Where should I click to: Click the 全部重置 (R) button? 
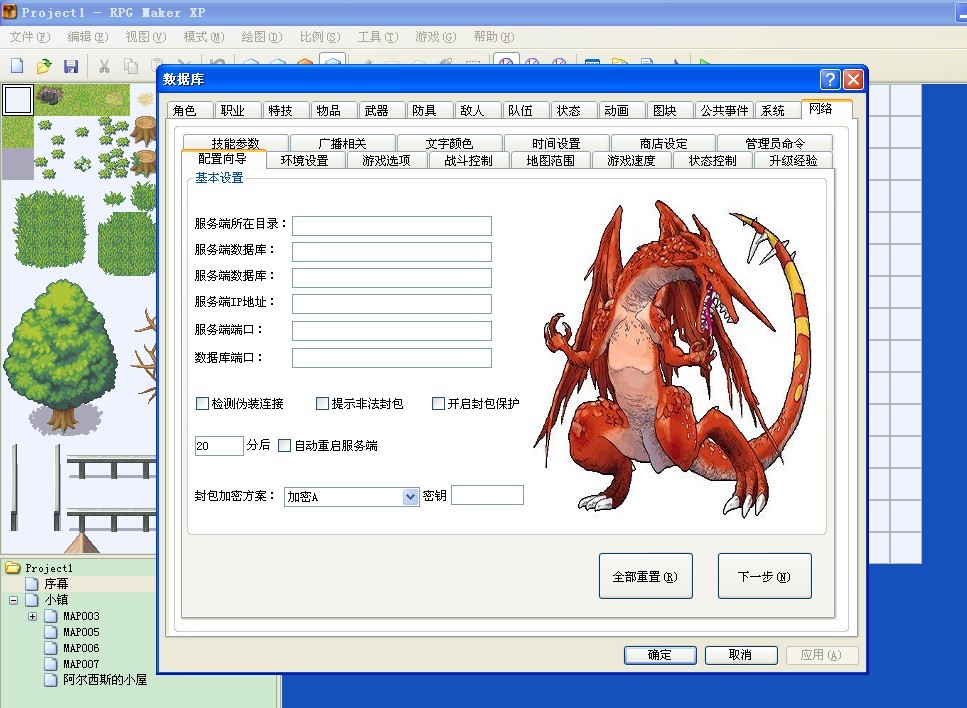[x=646, y=576]
